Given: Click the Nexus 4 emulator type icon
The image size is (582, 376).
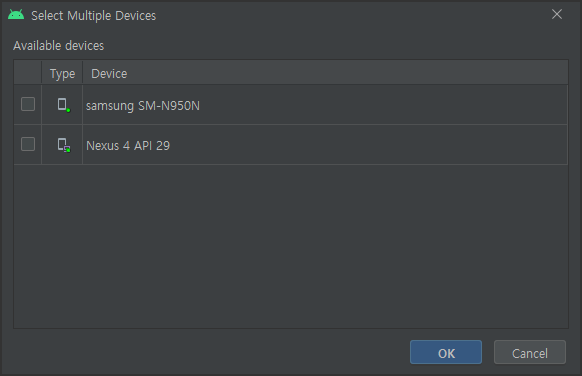Looking at the screenshot, I should [x=63, y=145].
